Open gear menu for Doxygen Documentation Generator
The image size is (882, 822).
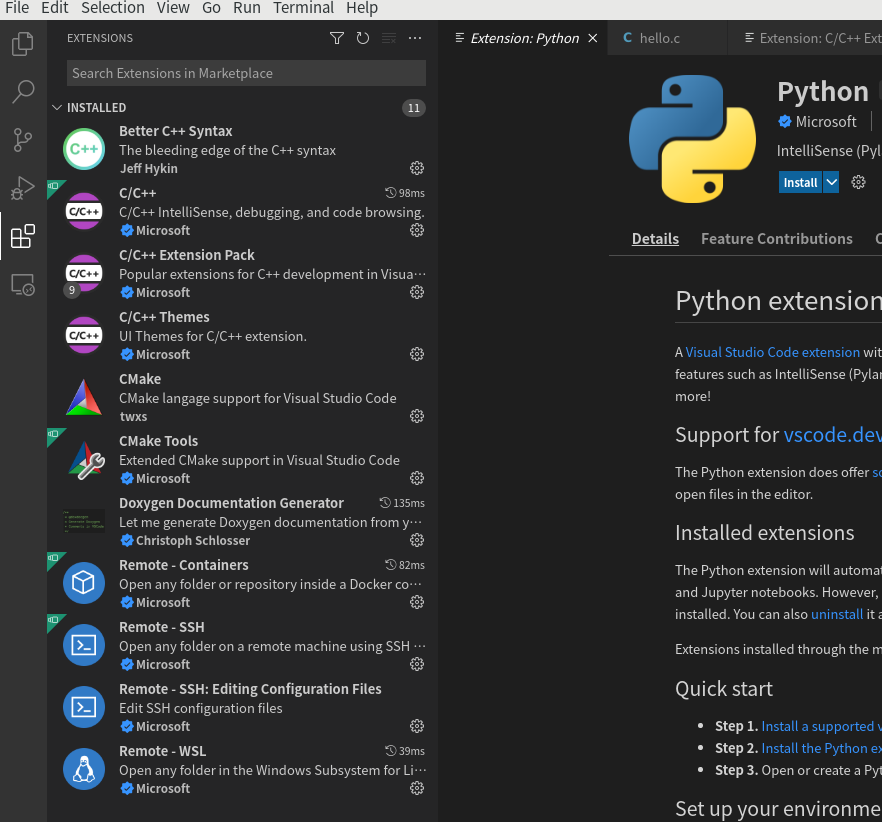pyautogui.click(x=417, y=540)
